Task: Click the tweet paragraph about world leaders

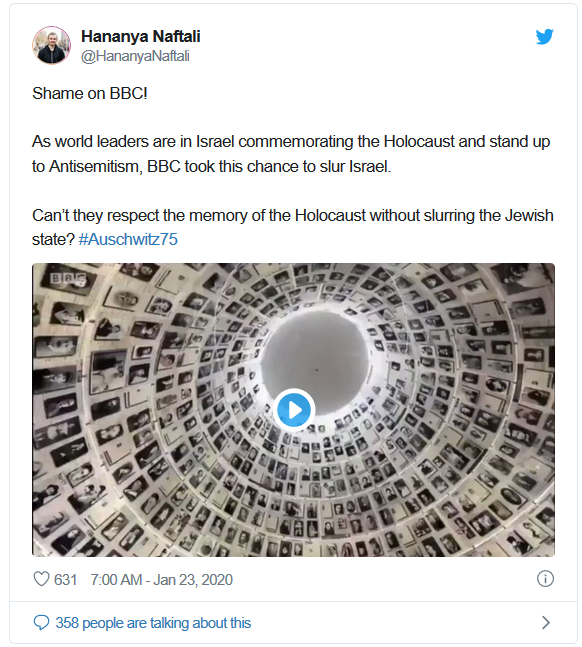Action: coord(291,154)
